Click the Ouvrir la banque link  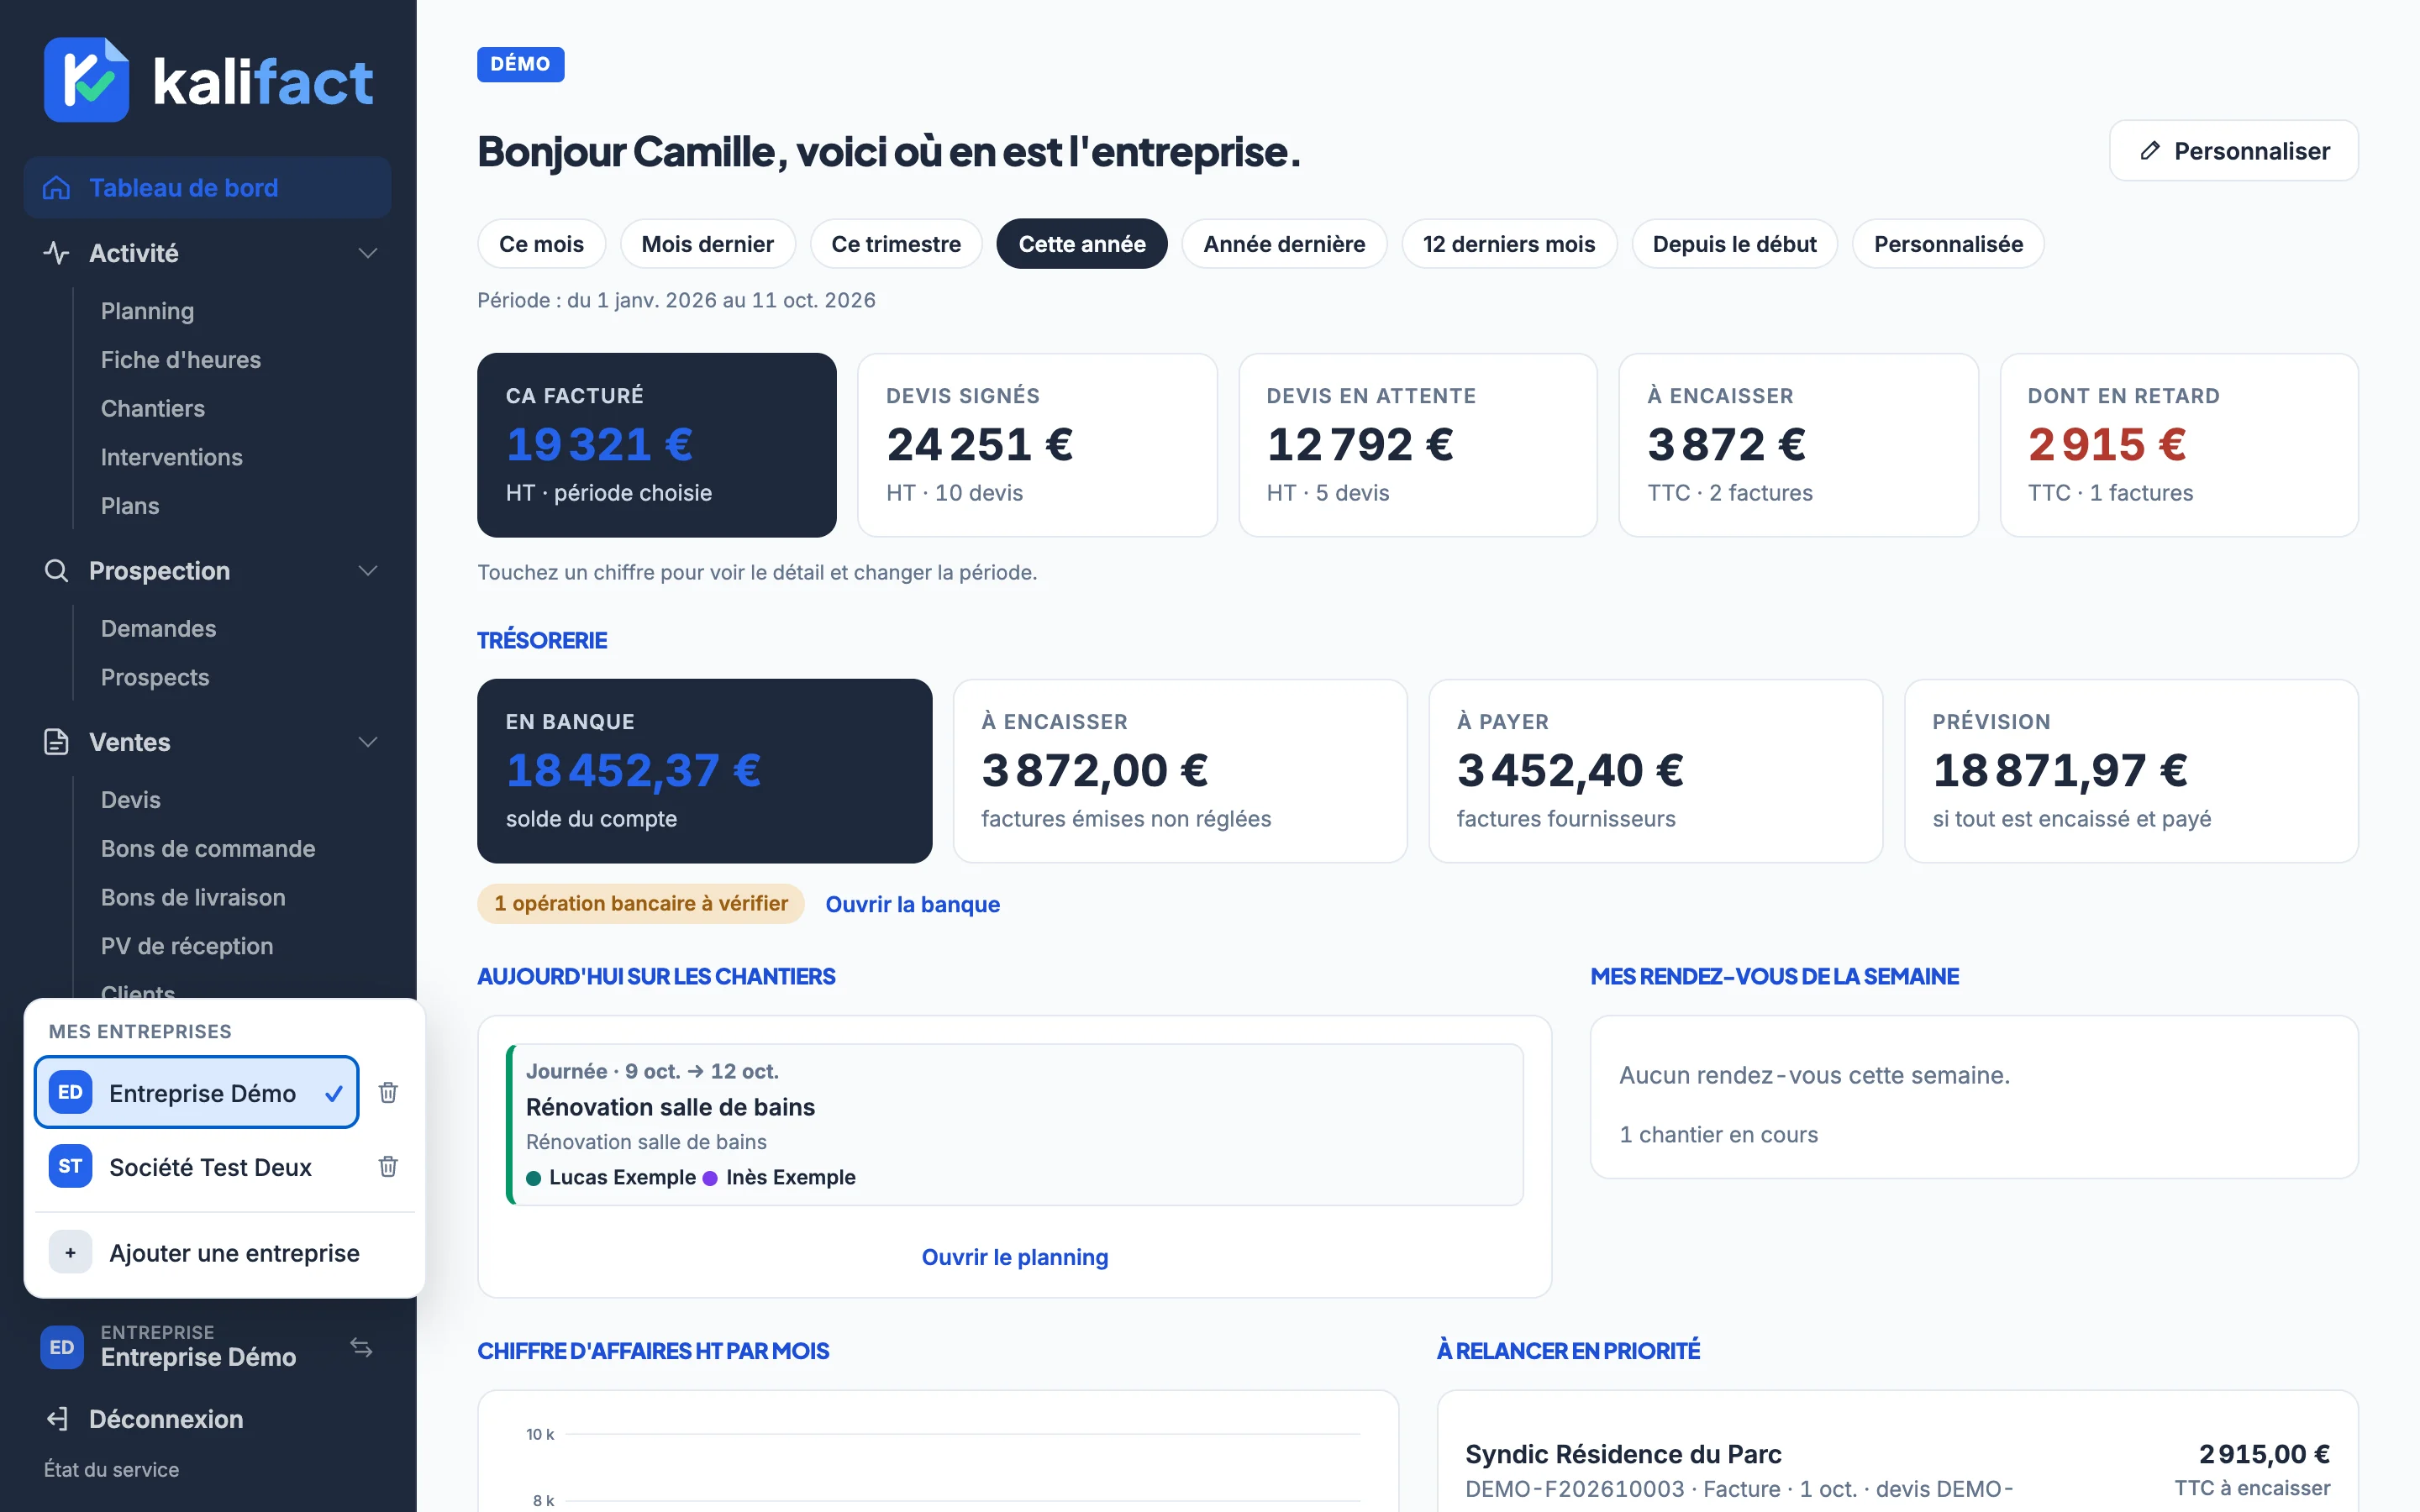(x=912, y=904)
